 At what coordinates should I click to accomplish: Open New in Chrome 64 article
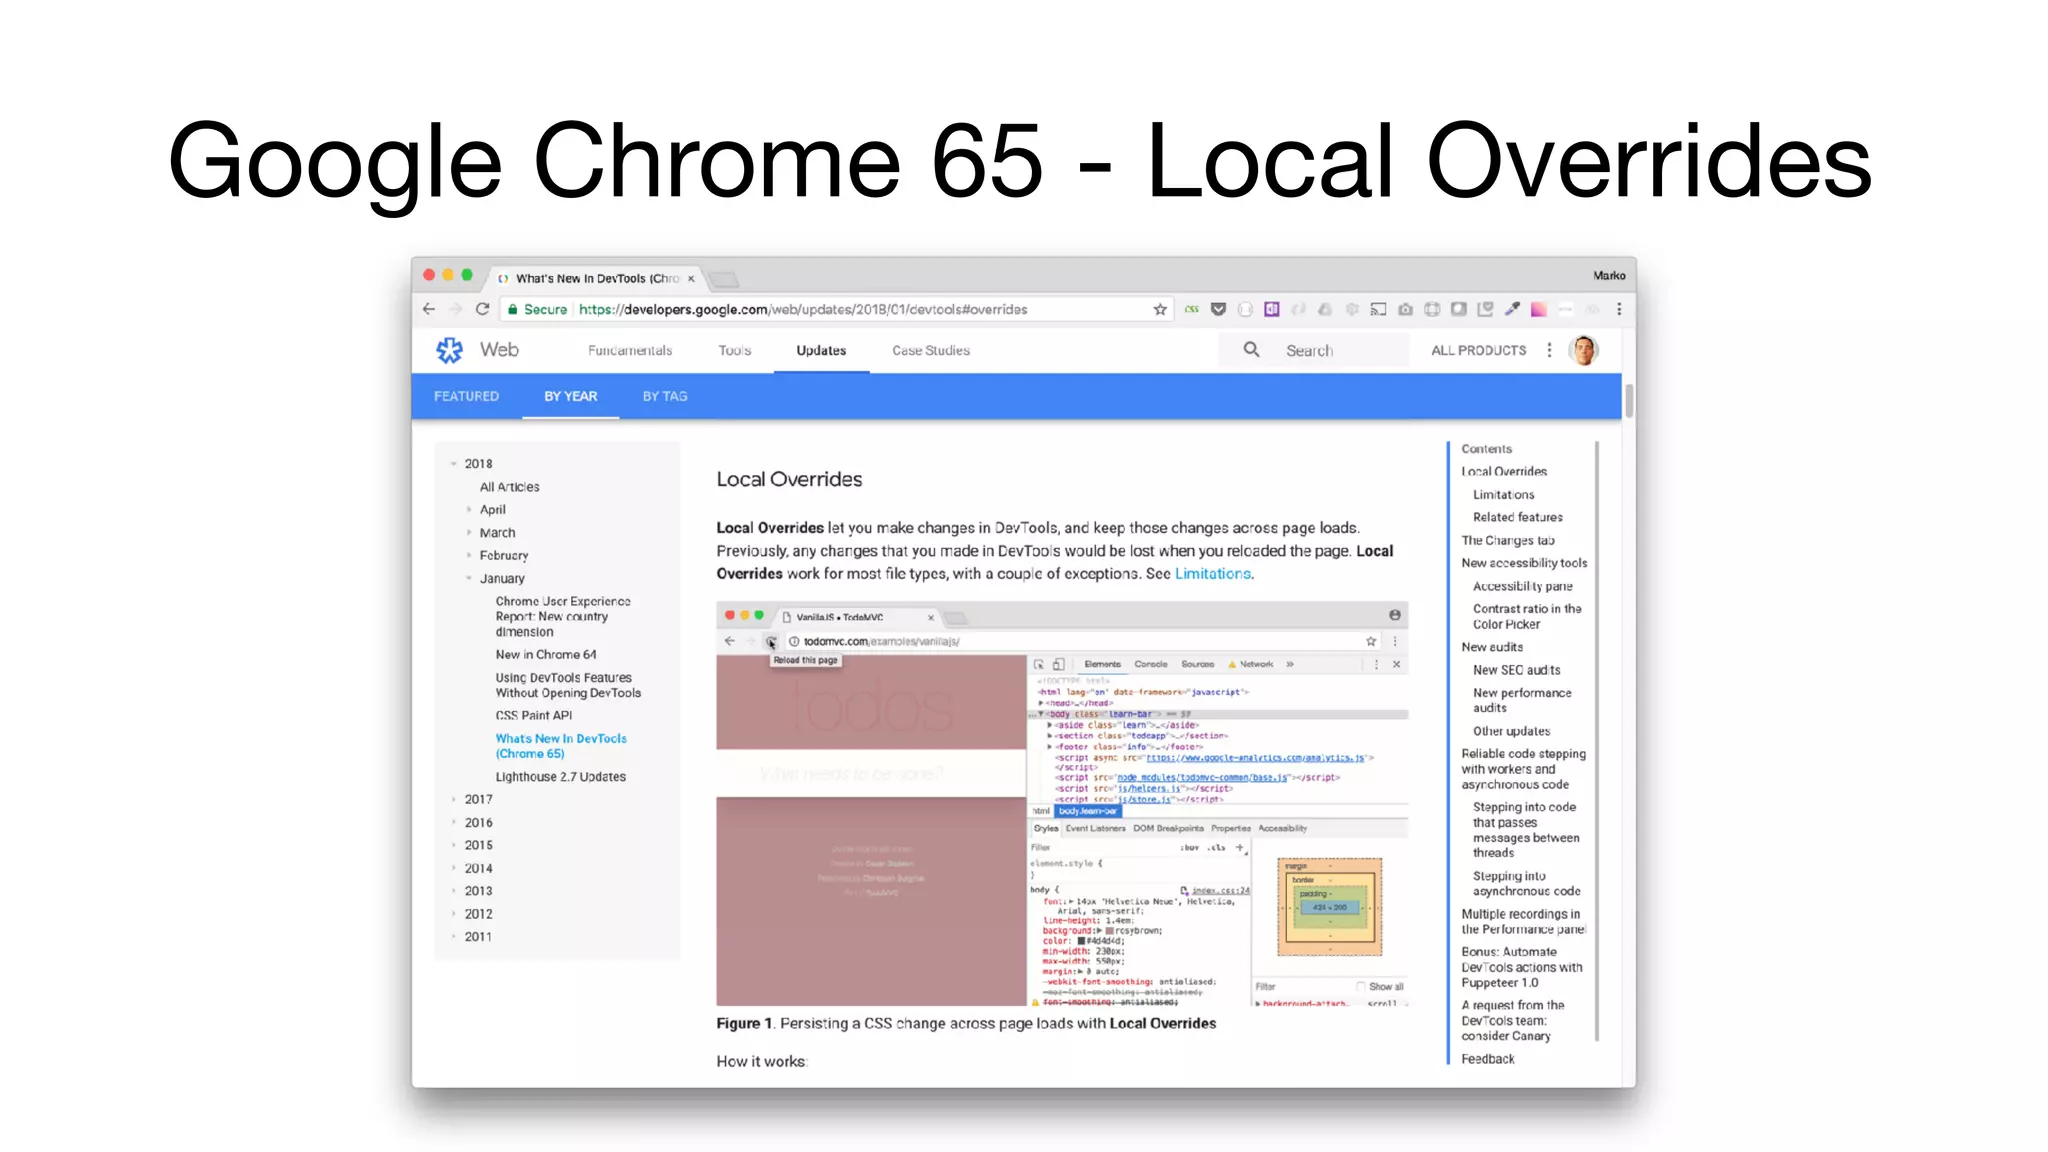click(546, 655)
